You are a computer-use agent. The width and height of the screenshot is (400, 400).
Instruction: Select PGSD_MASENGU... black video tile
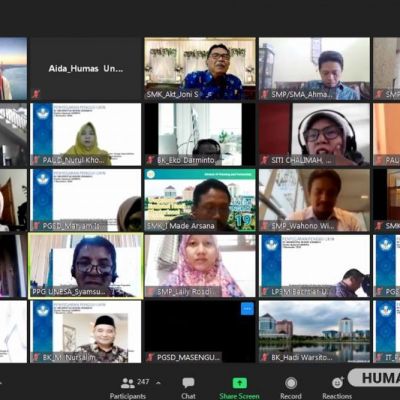(x=200, y=332)
